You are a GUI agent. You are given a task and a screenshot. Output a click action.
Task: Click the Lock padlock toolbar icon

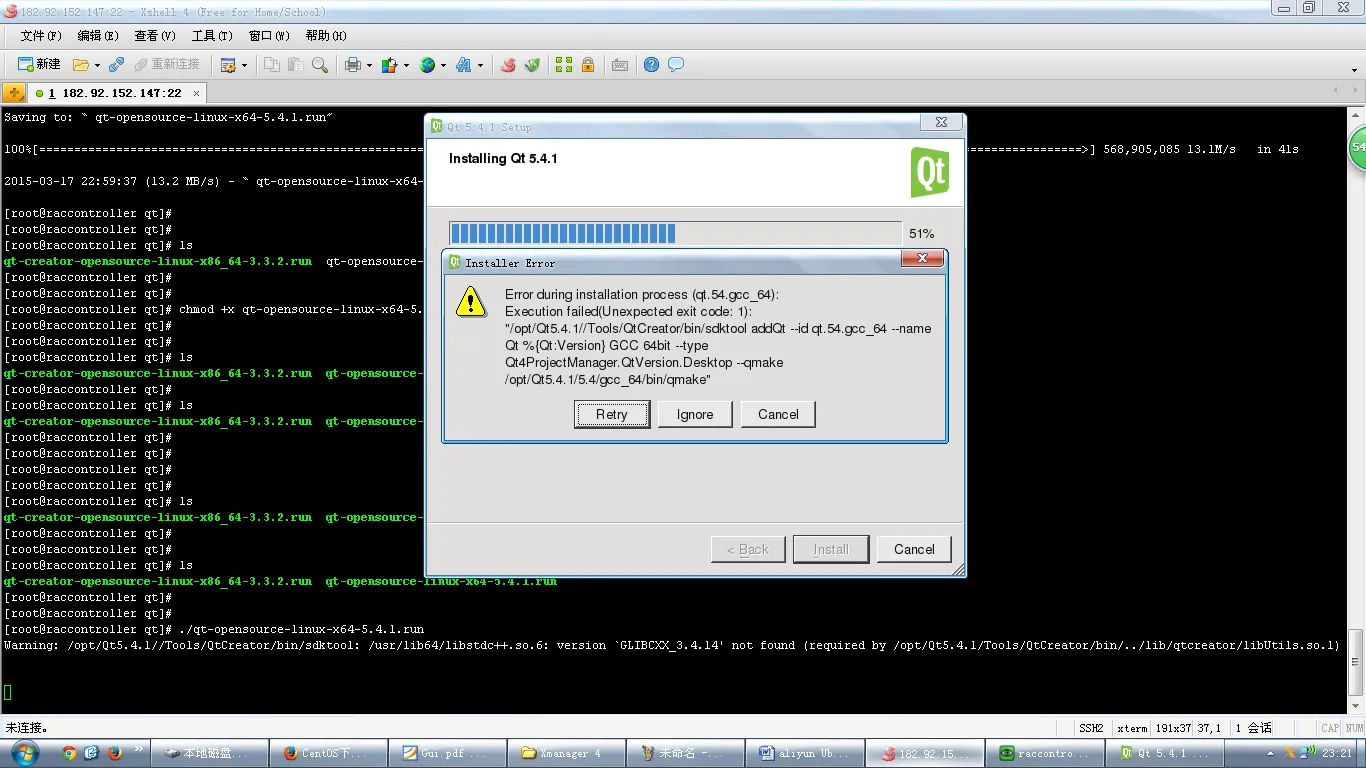tap(588, 65)
